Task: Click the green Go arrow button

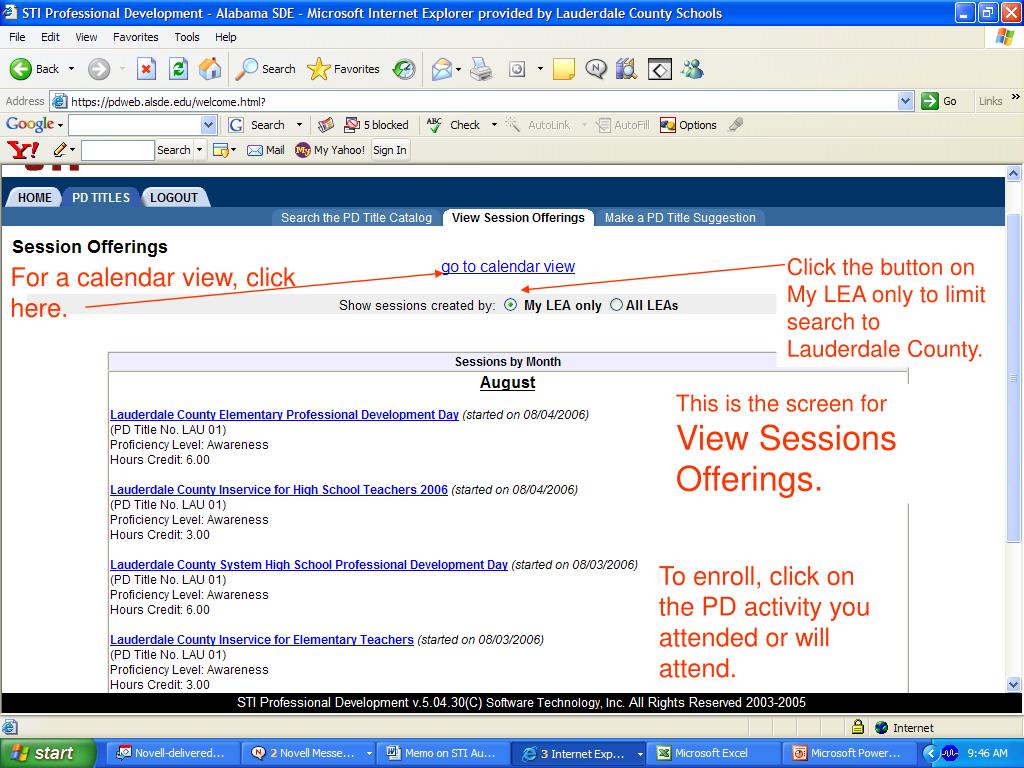Action: [939, 101]
